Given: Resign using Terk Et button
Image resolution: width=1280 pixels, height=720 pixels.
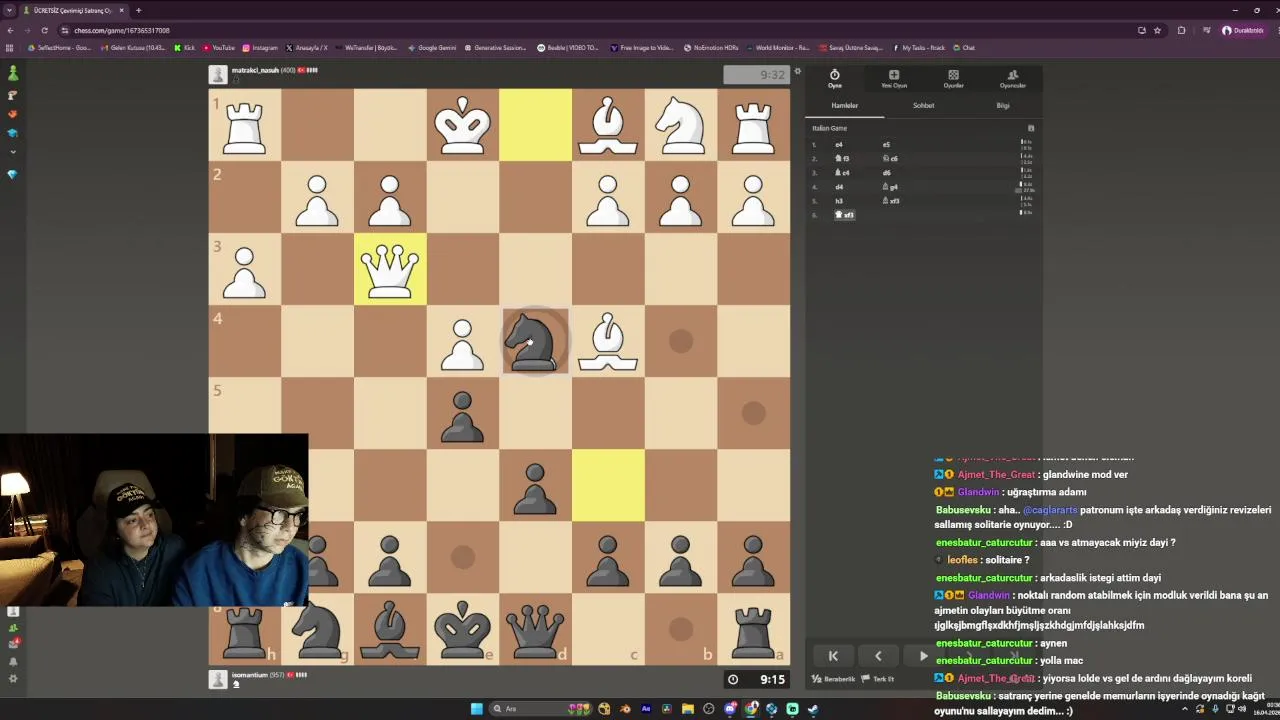Looking at the screenshot, I should [878, 679].
